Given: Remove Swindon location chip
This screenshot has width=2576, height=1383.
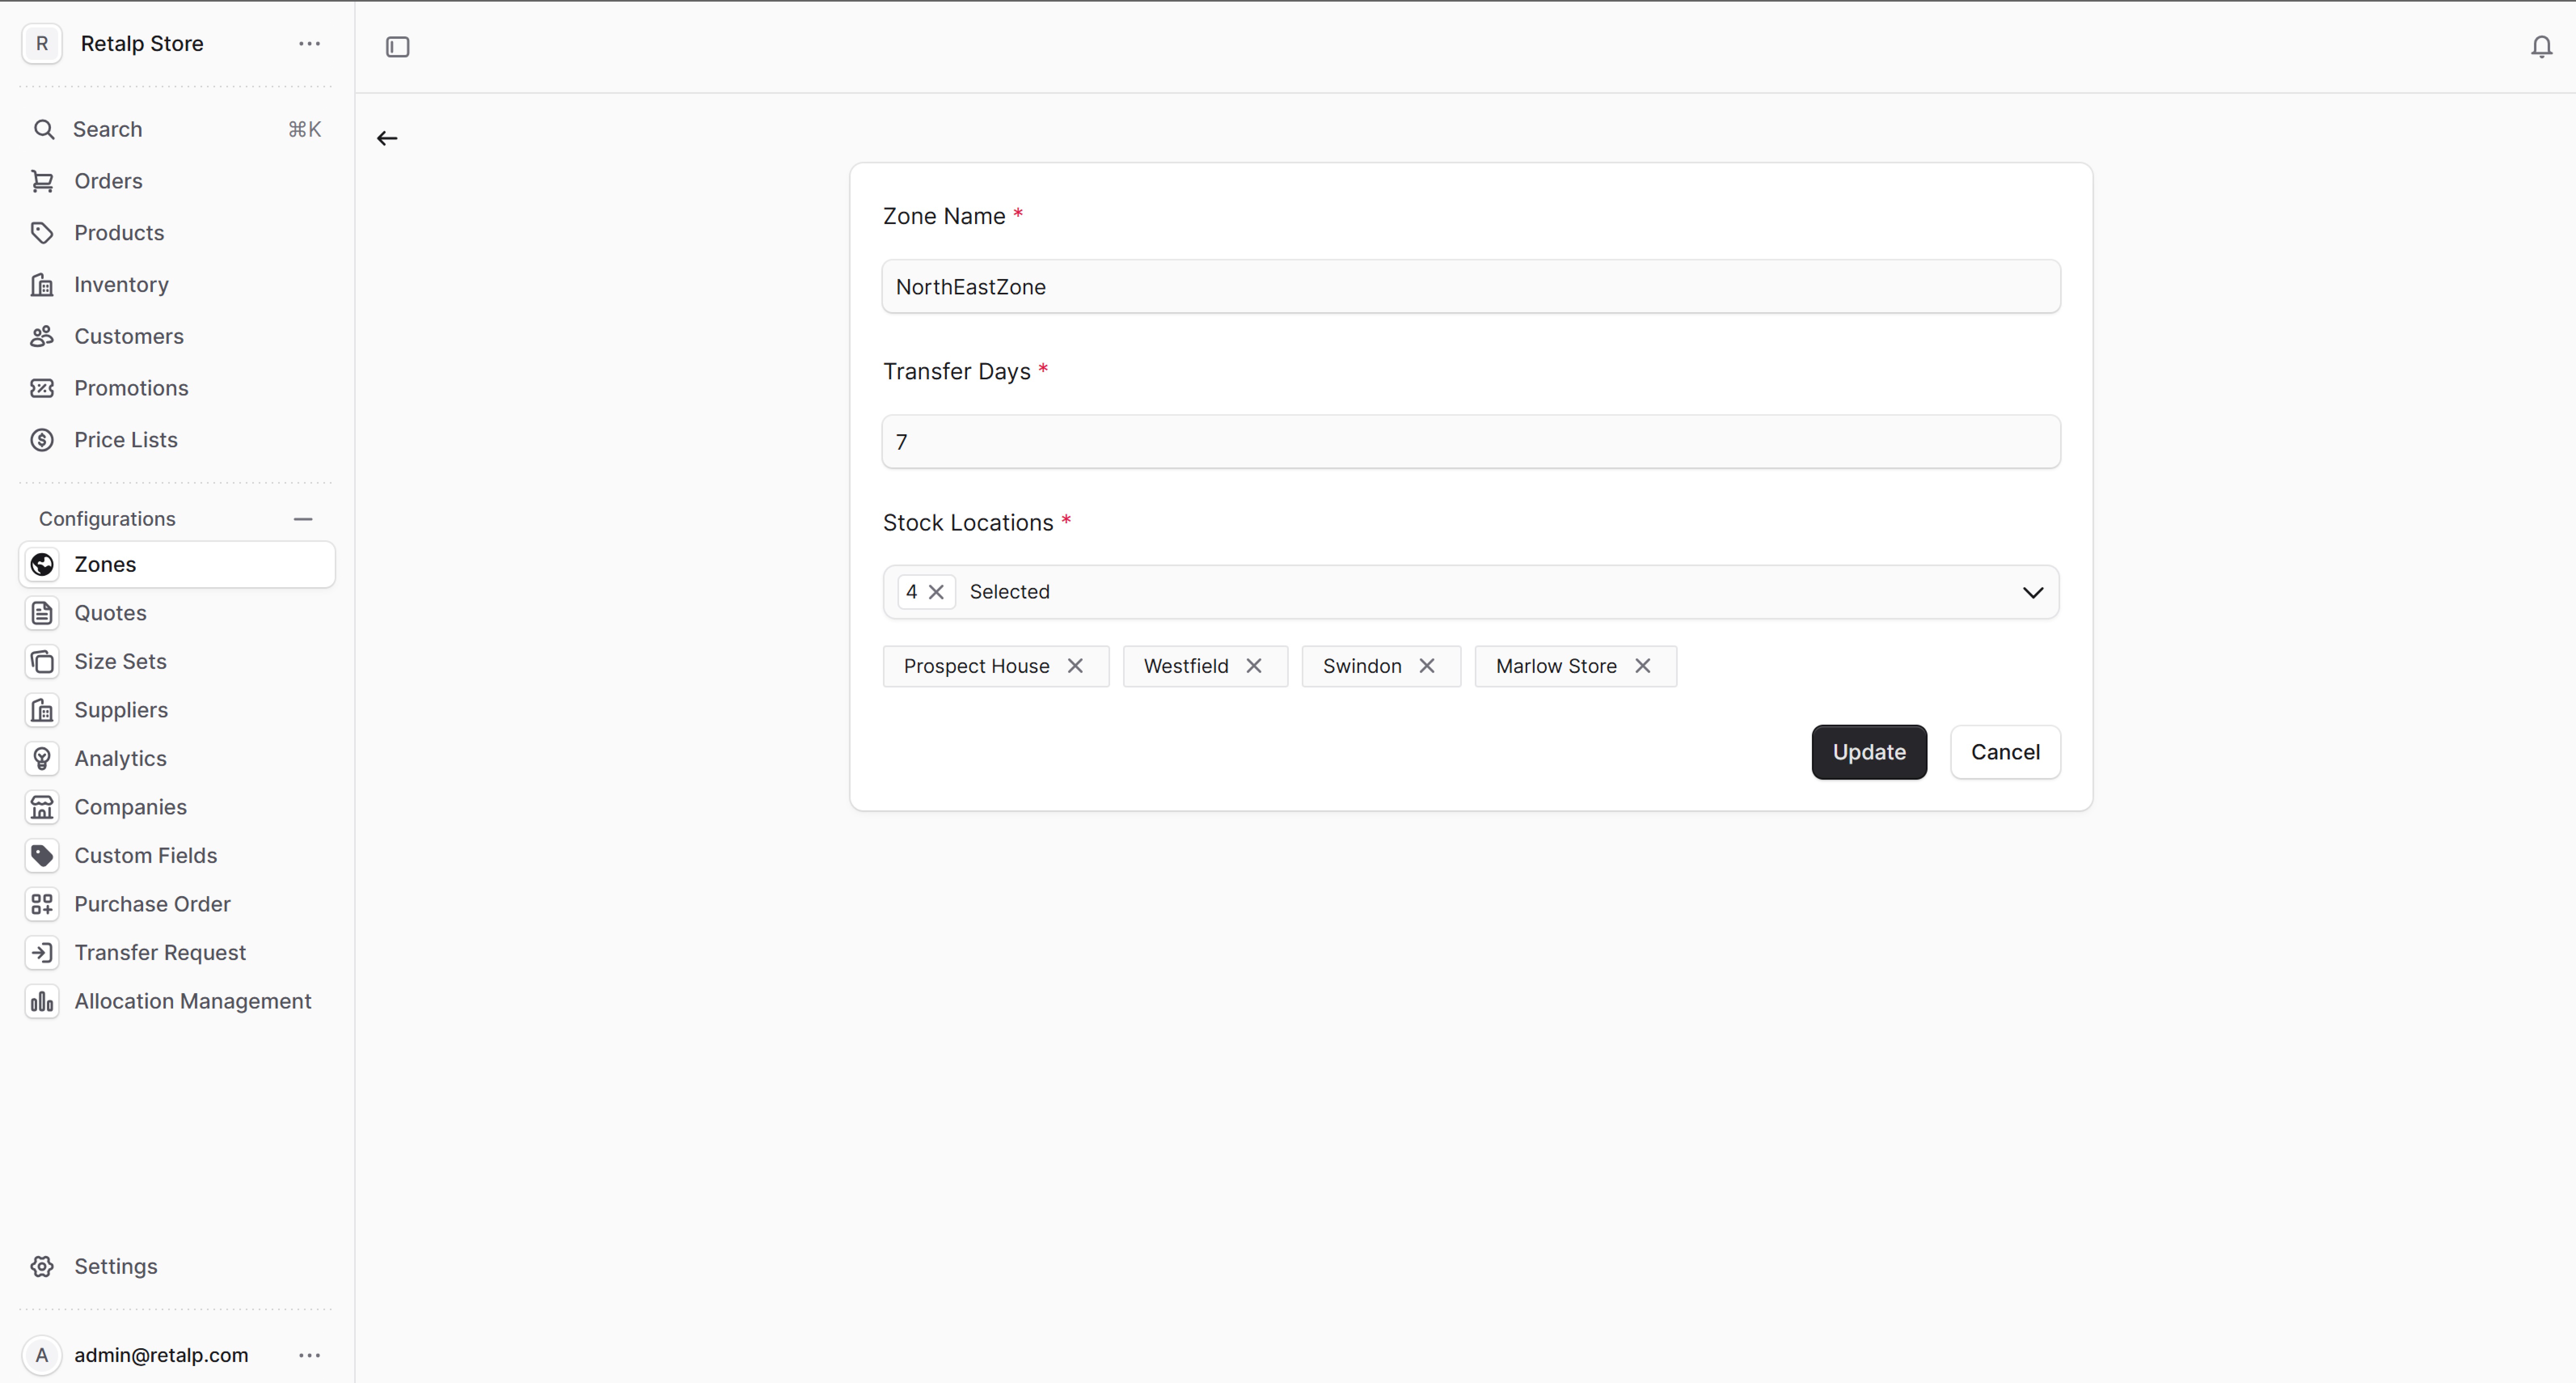Looking at the screenshot, I should click(x=1427, y=666).
